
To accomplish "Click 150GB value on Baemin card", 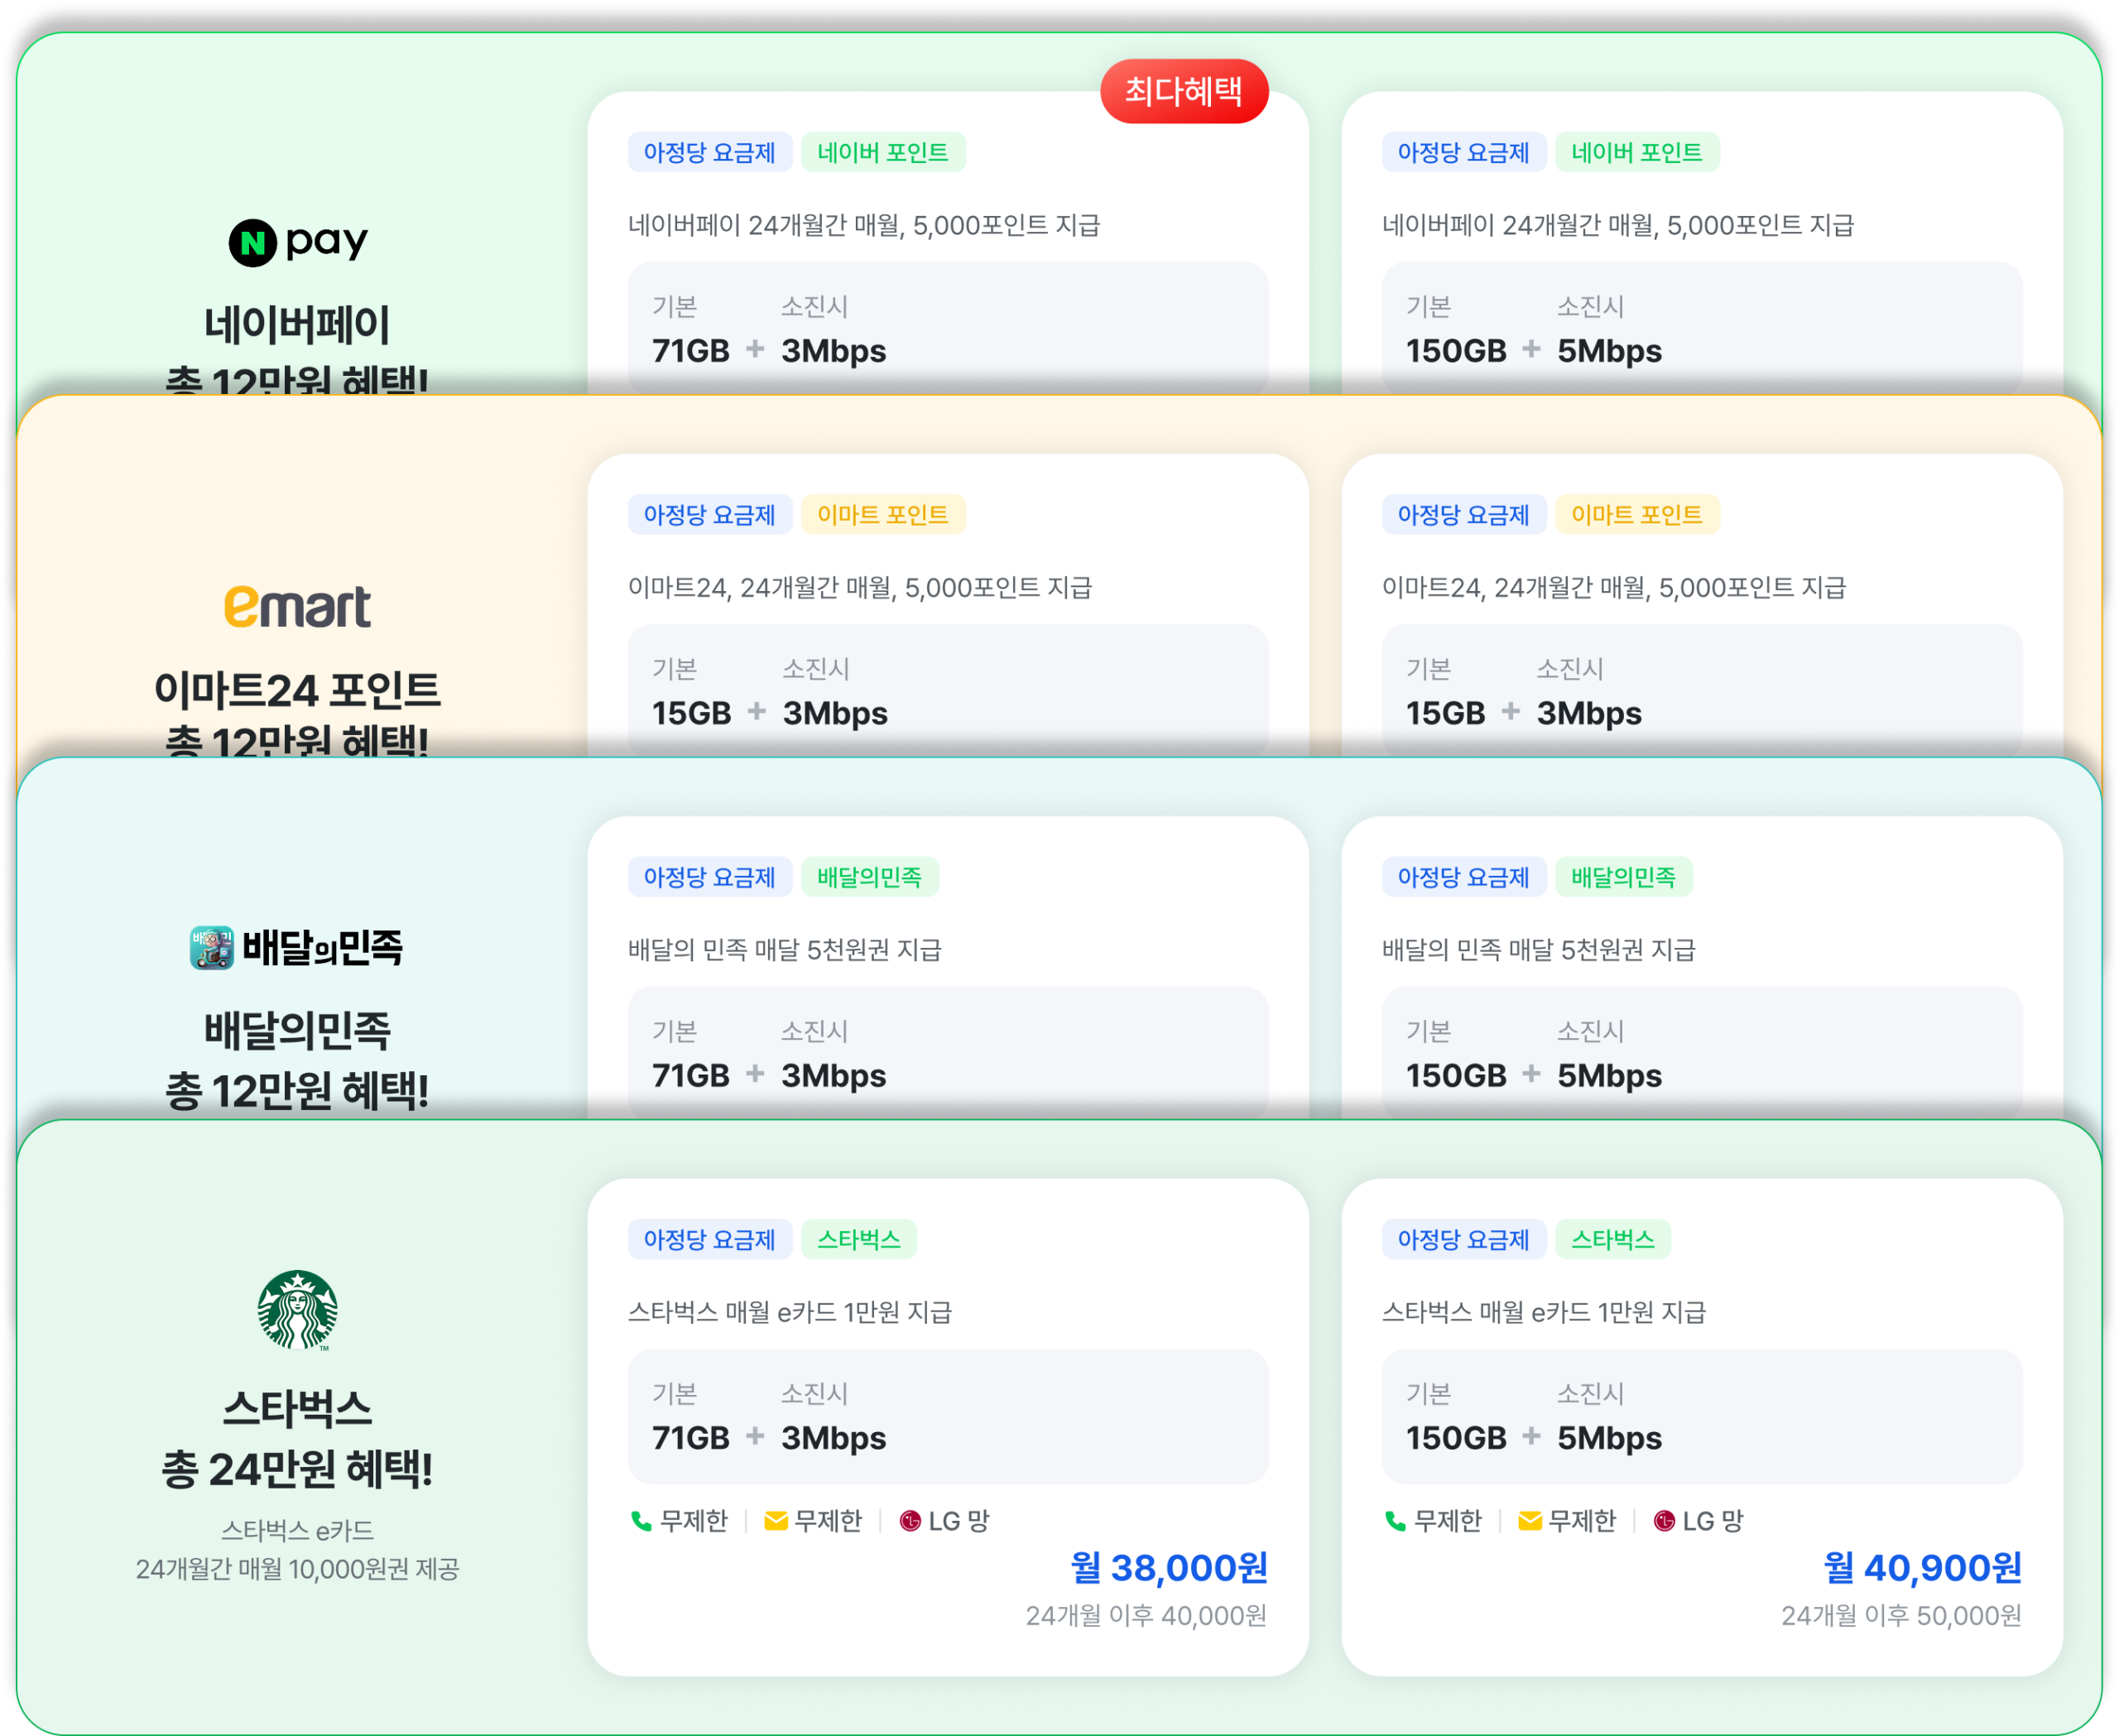I will [x=1456, y=1075].
